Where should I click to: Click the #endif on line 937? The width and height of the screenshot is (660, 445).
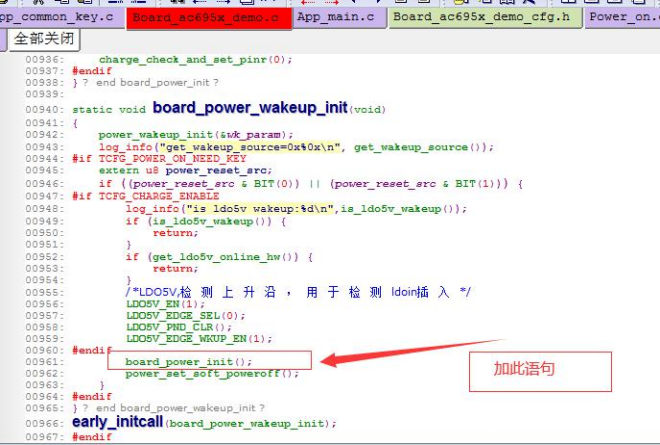[92, 71]
